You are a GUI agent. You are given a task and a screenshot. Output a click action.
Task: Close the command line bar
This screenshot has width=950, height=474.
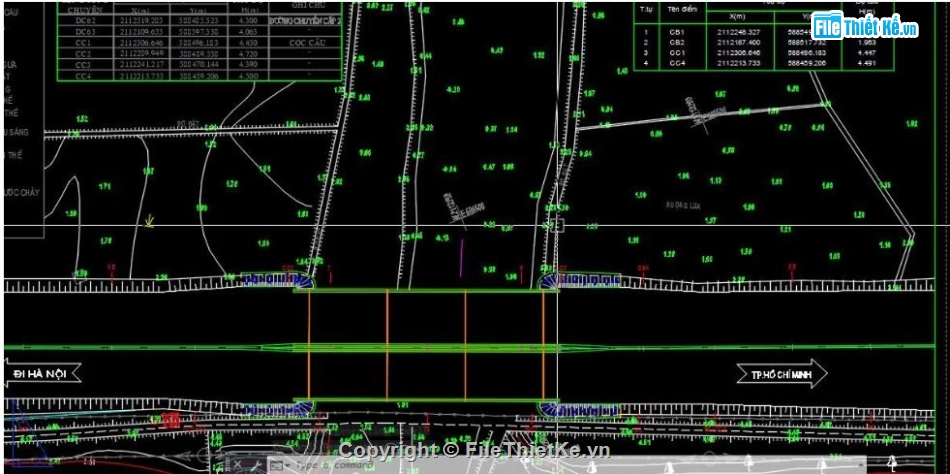pos(238,465)
